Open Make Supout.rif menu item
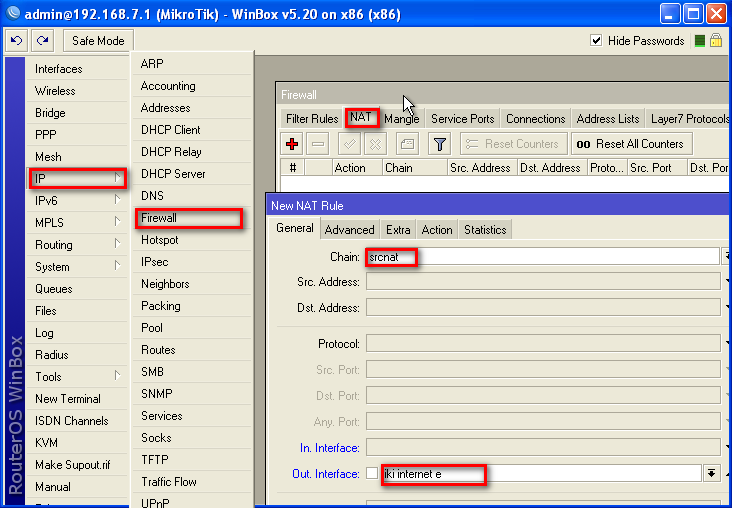This screenshot has height=508, width=732. pos(77,465)
